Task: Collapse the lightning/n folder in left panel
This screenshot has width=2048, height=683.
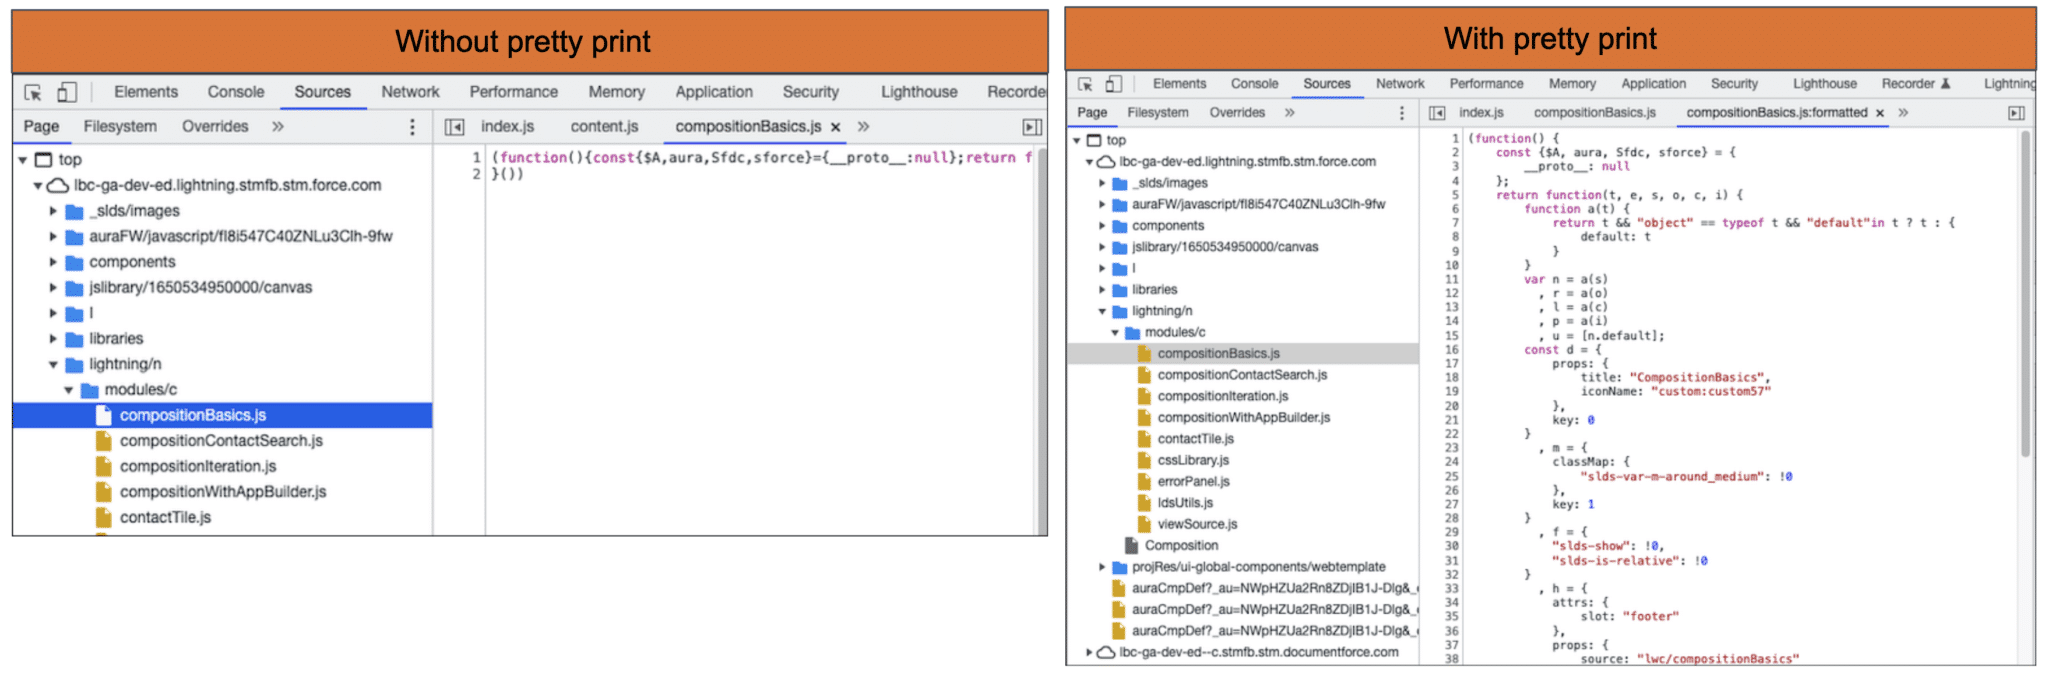Action: click(53, 365)
